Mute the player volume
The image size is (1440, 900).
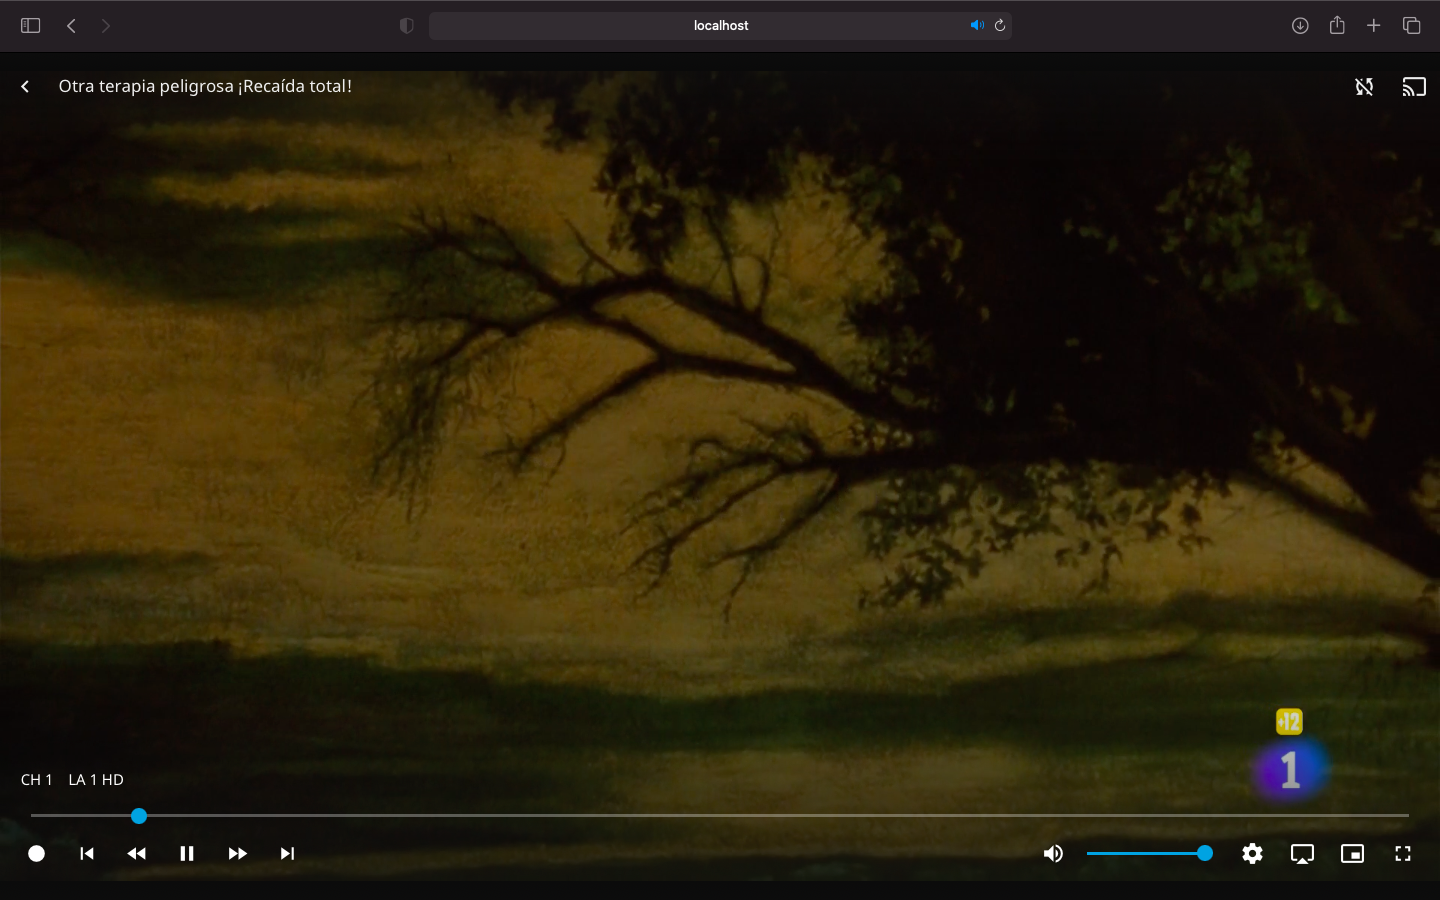(x=1053, y=853)
